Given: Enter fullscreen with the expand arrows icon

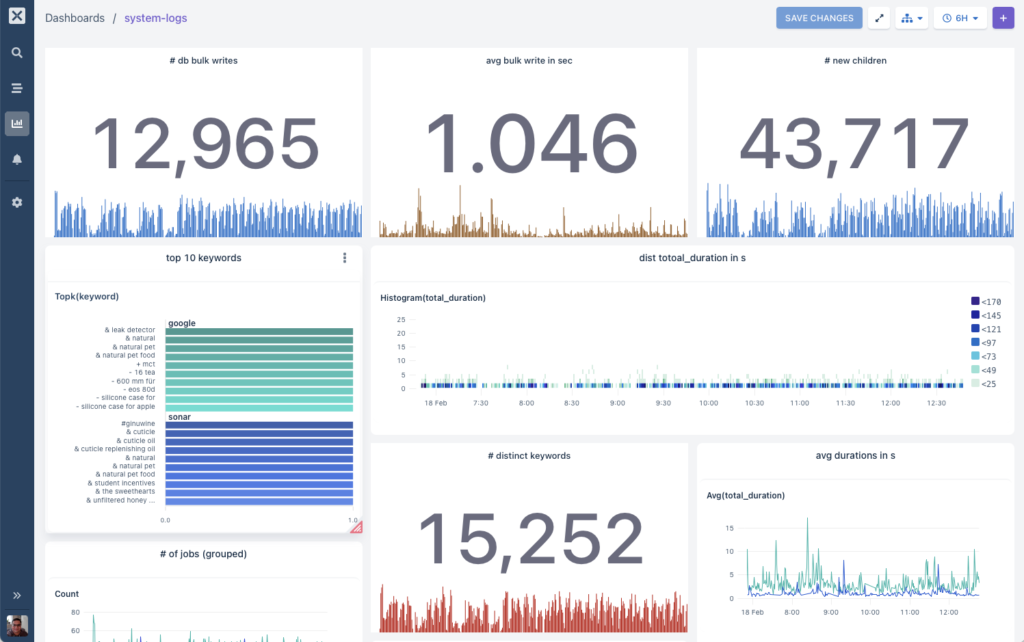Looking at the screenshot, I should click(x=879, y=18).
